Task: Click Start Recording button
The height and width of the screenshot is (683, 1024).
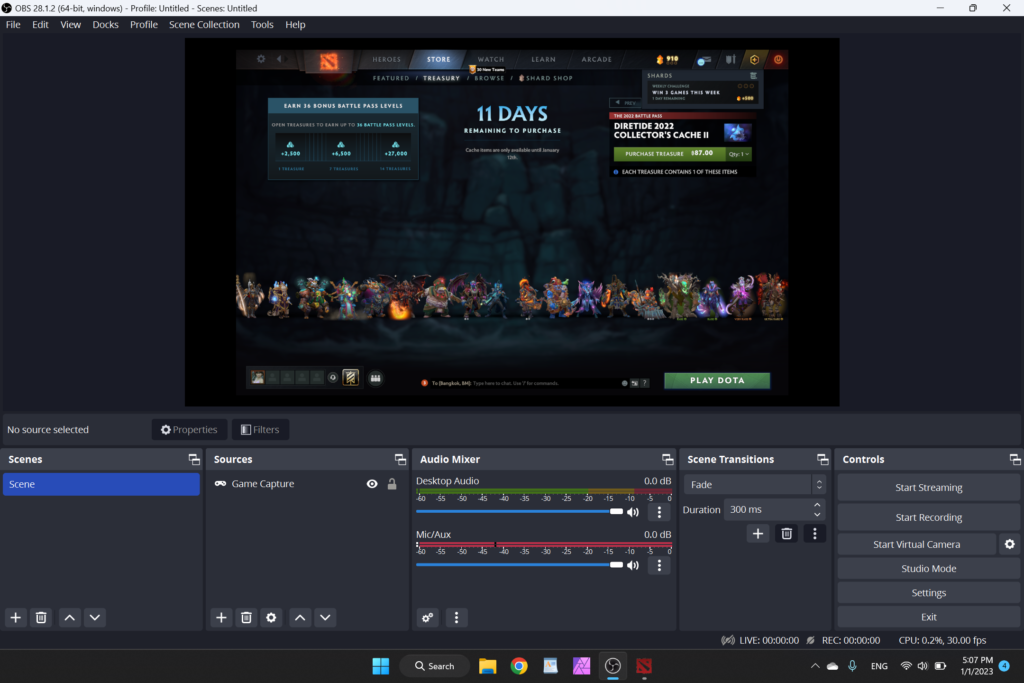Action: click(928, 517)
